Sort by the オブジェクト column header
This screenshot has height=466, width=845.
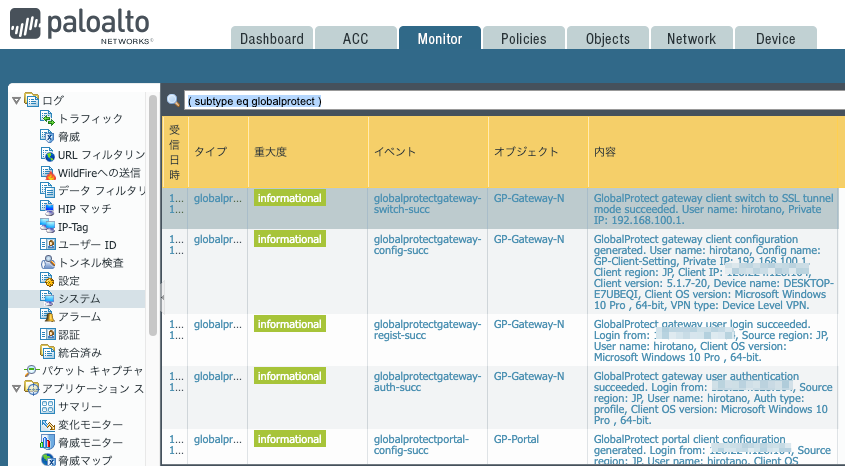pos(538,152)
